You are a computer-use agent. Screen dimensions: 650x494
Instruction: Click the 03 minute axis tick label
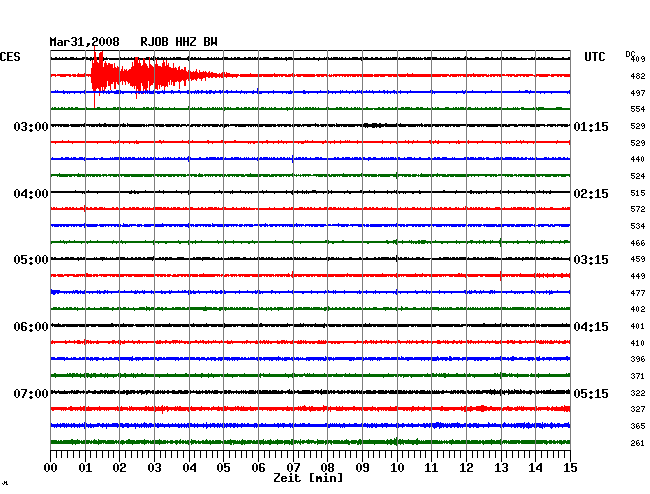[x=154, y=467]
